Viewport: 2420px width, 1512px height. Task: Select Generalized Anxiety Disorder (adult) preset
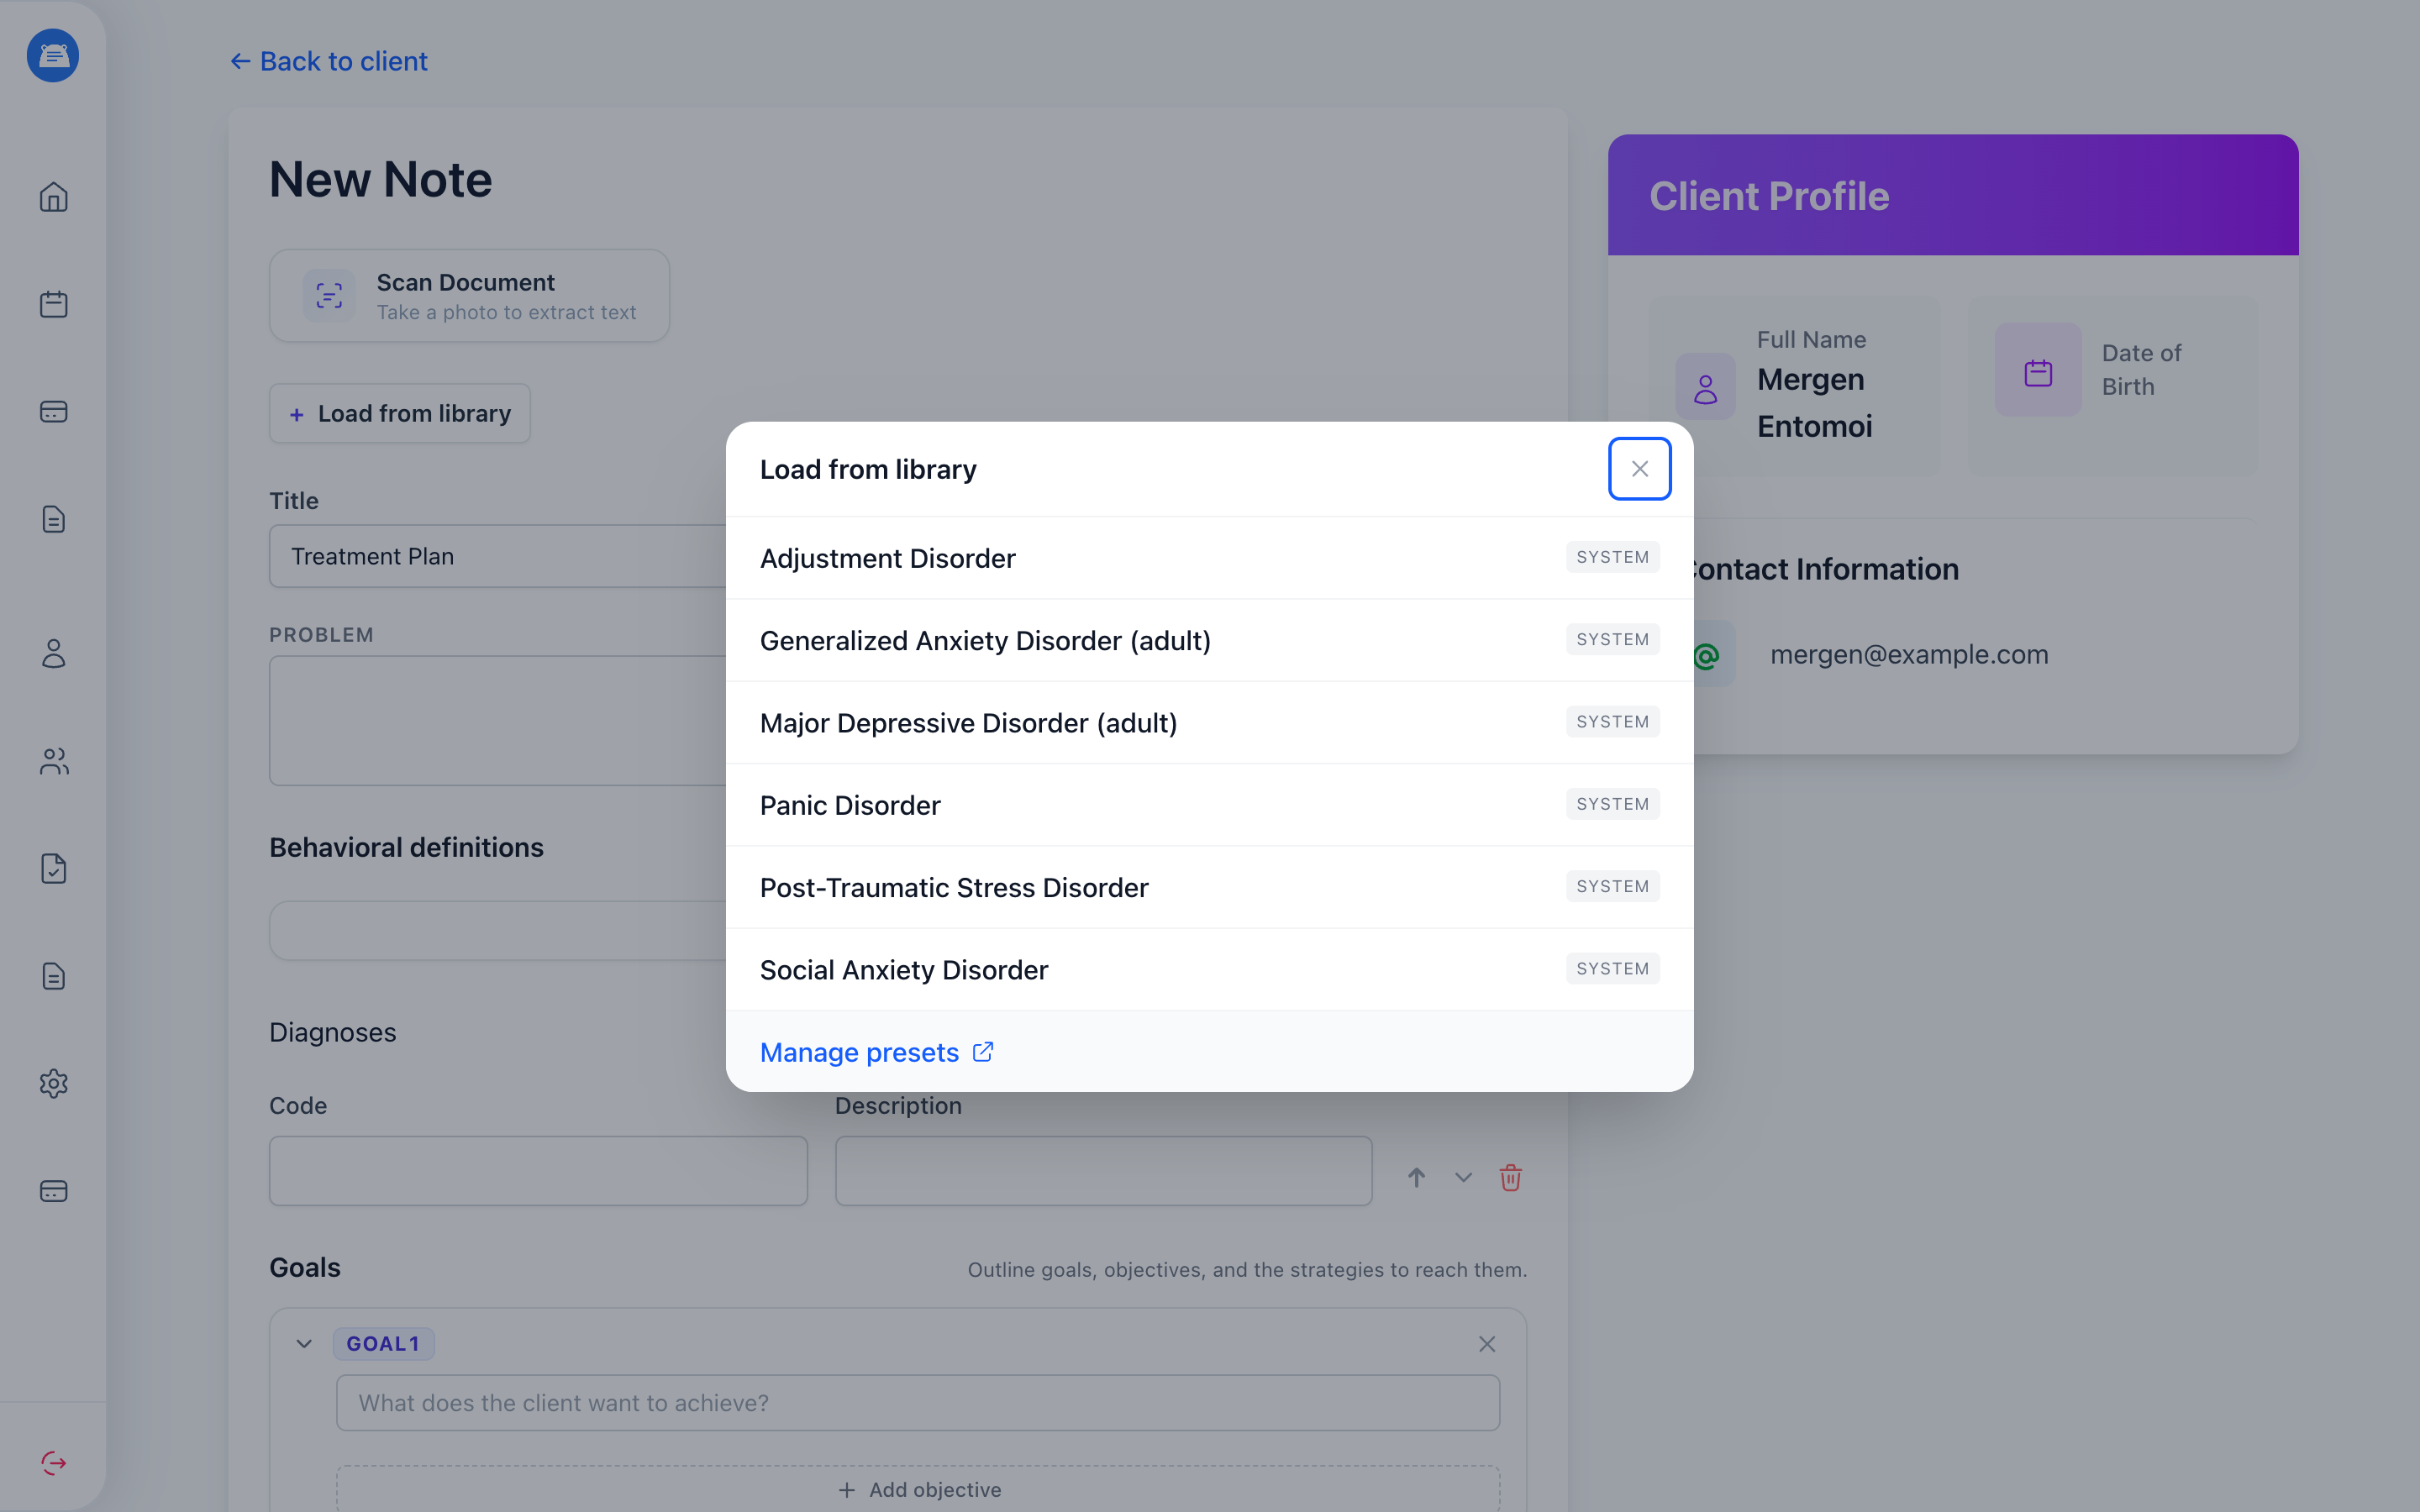point(1209,640)
